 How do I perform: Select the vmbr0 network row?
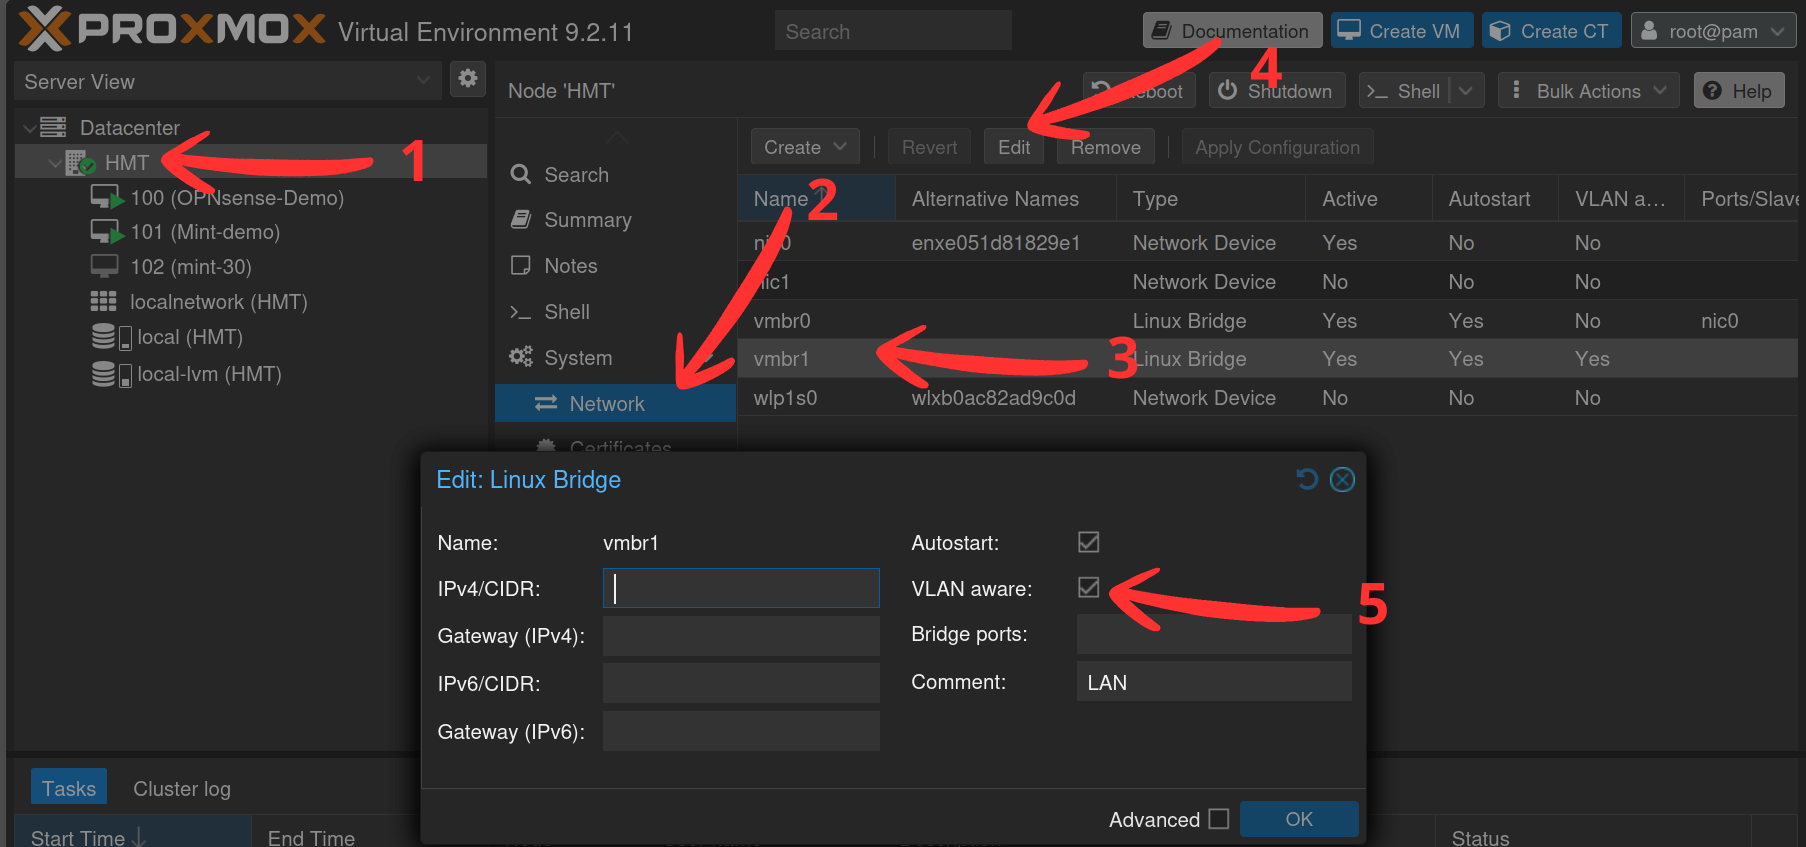[x=1267, y=320]
